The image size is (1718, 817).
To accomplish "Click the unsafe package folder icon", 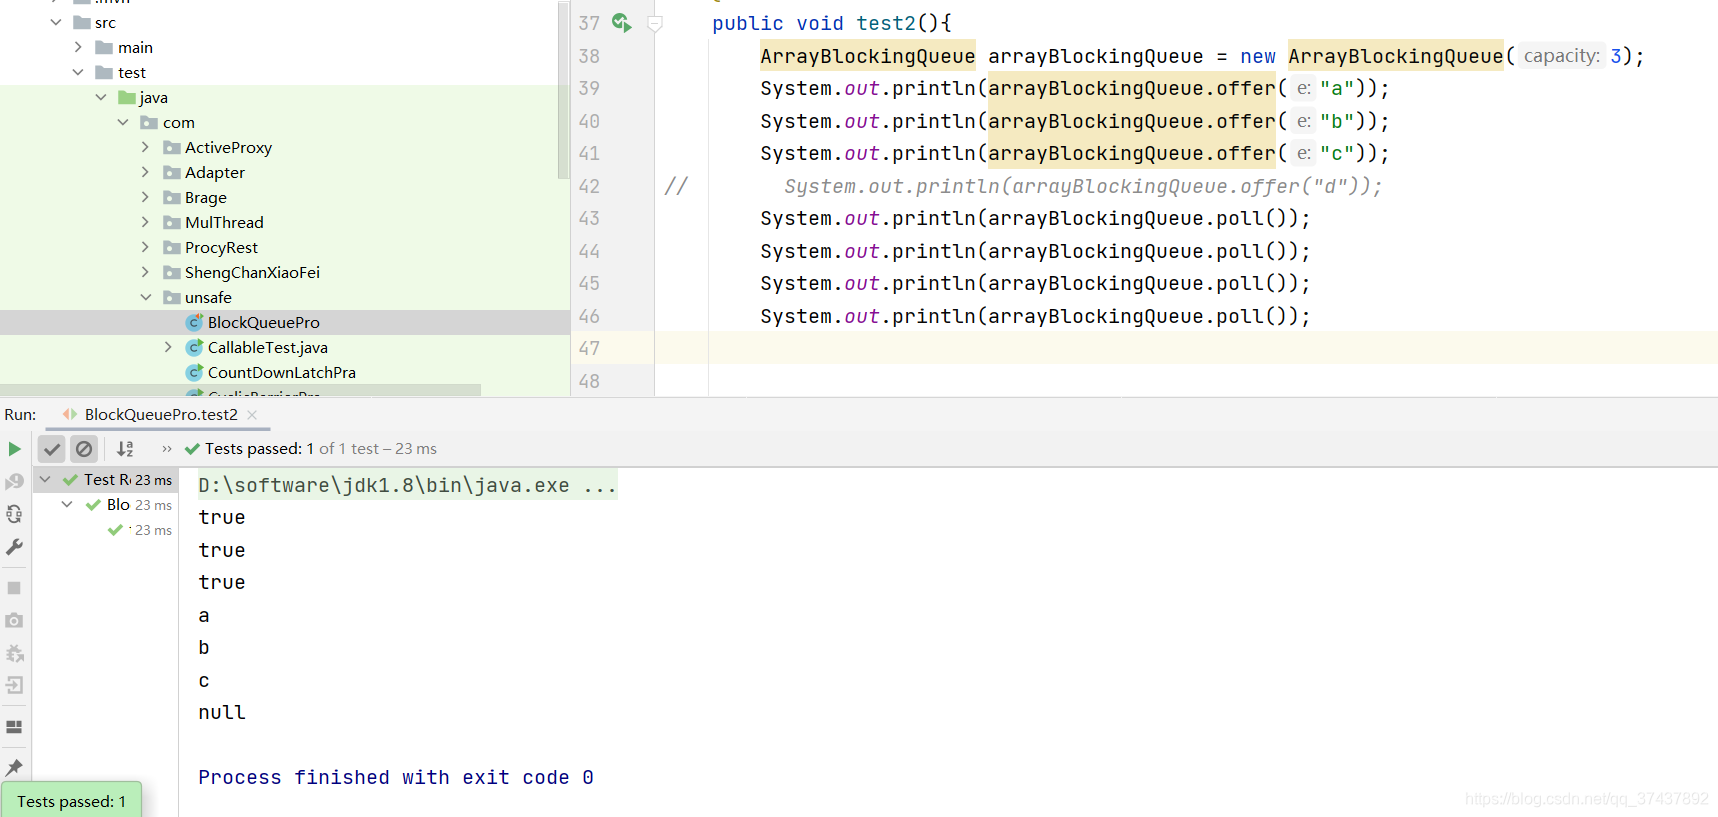I will tap(172, 297).
